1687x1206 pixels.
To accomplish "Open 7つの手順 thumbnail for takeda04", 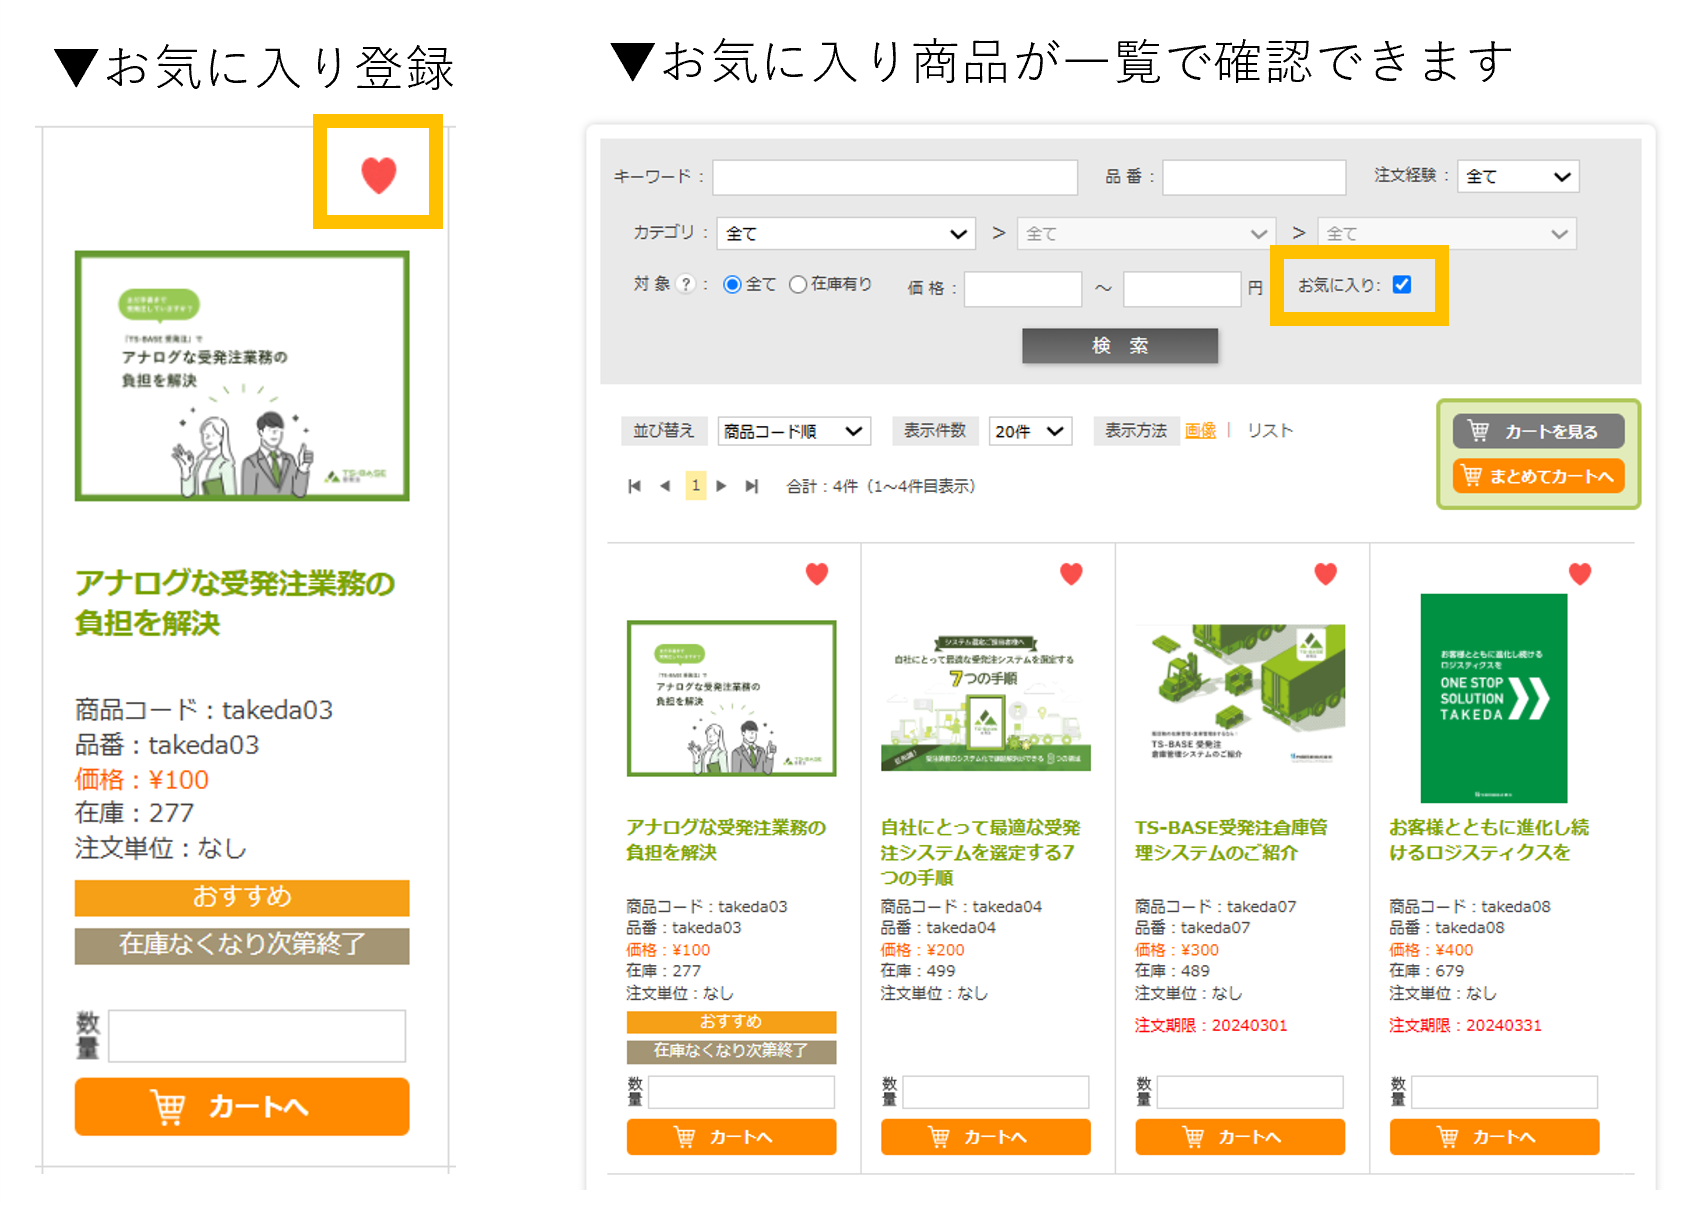I will point(985,703).
